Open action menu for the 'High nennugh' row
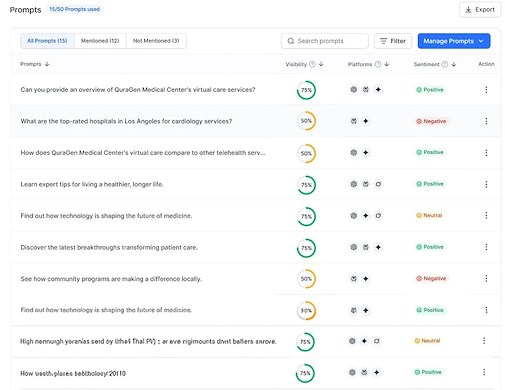Screen dimensions: 505x390 484,341
